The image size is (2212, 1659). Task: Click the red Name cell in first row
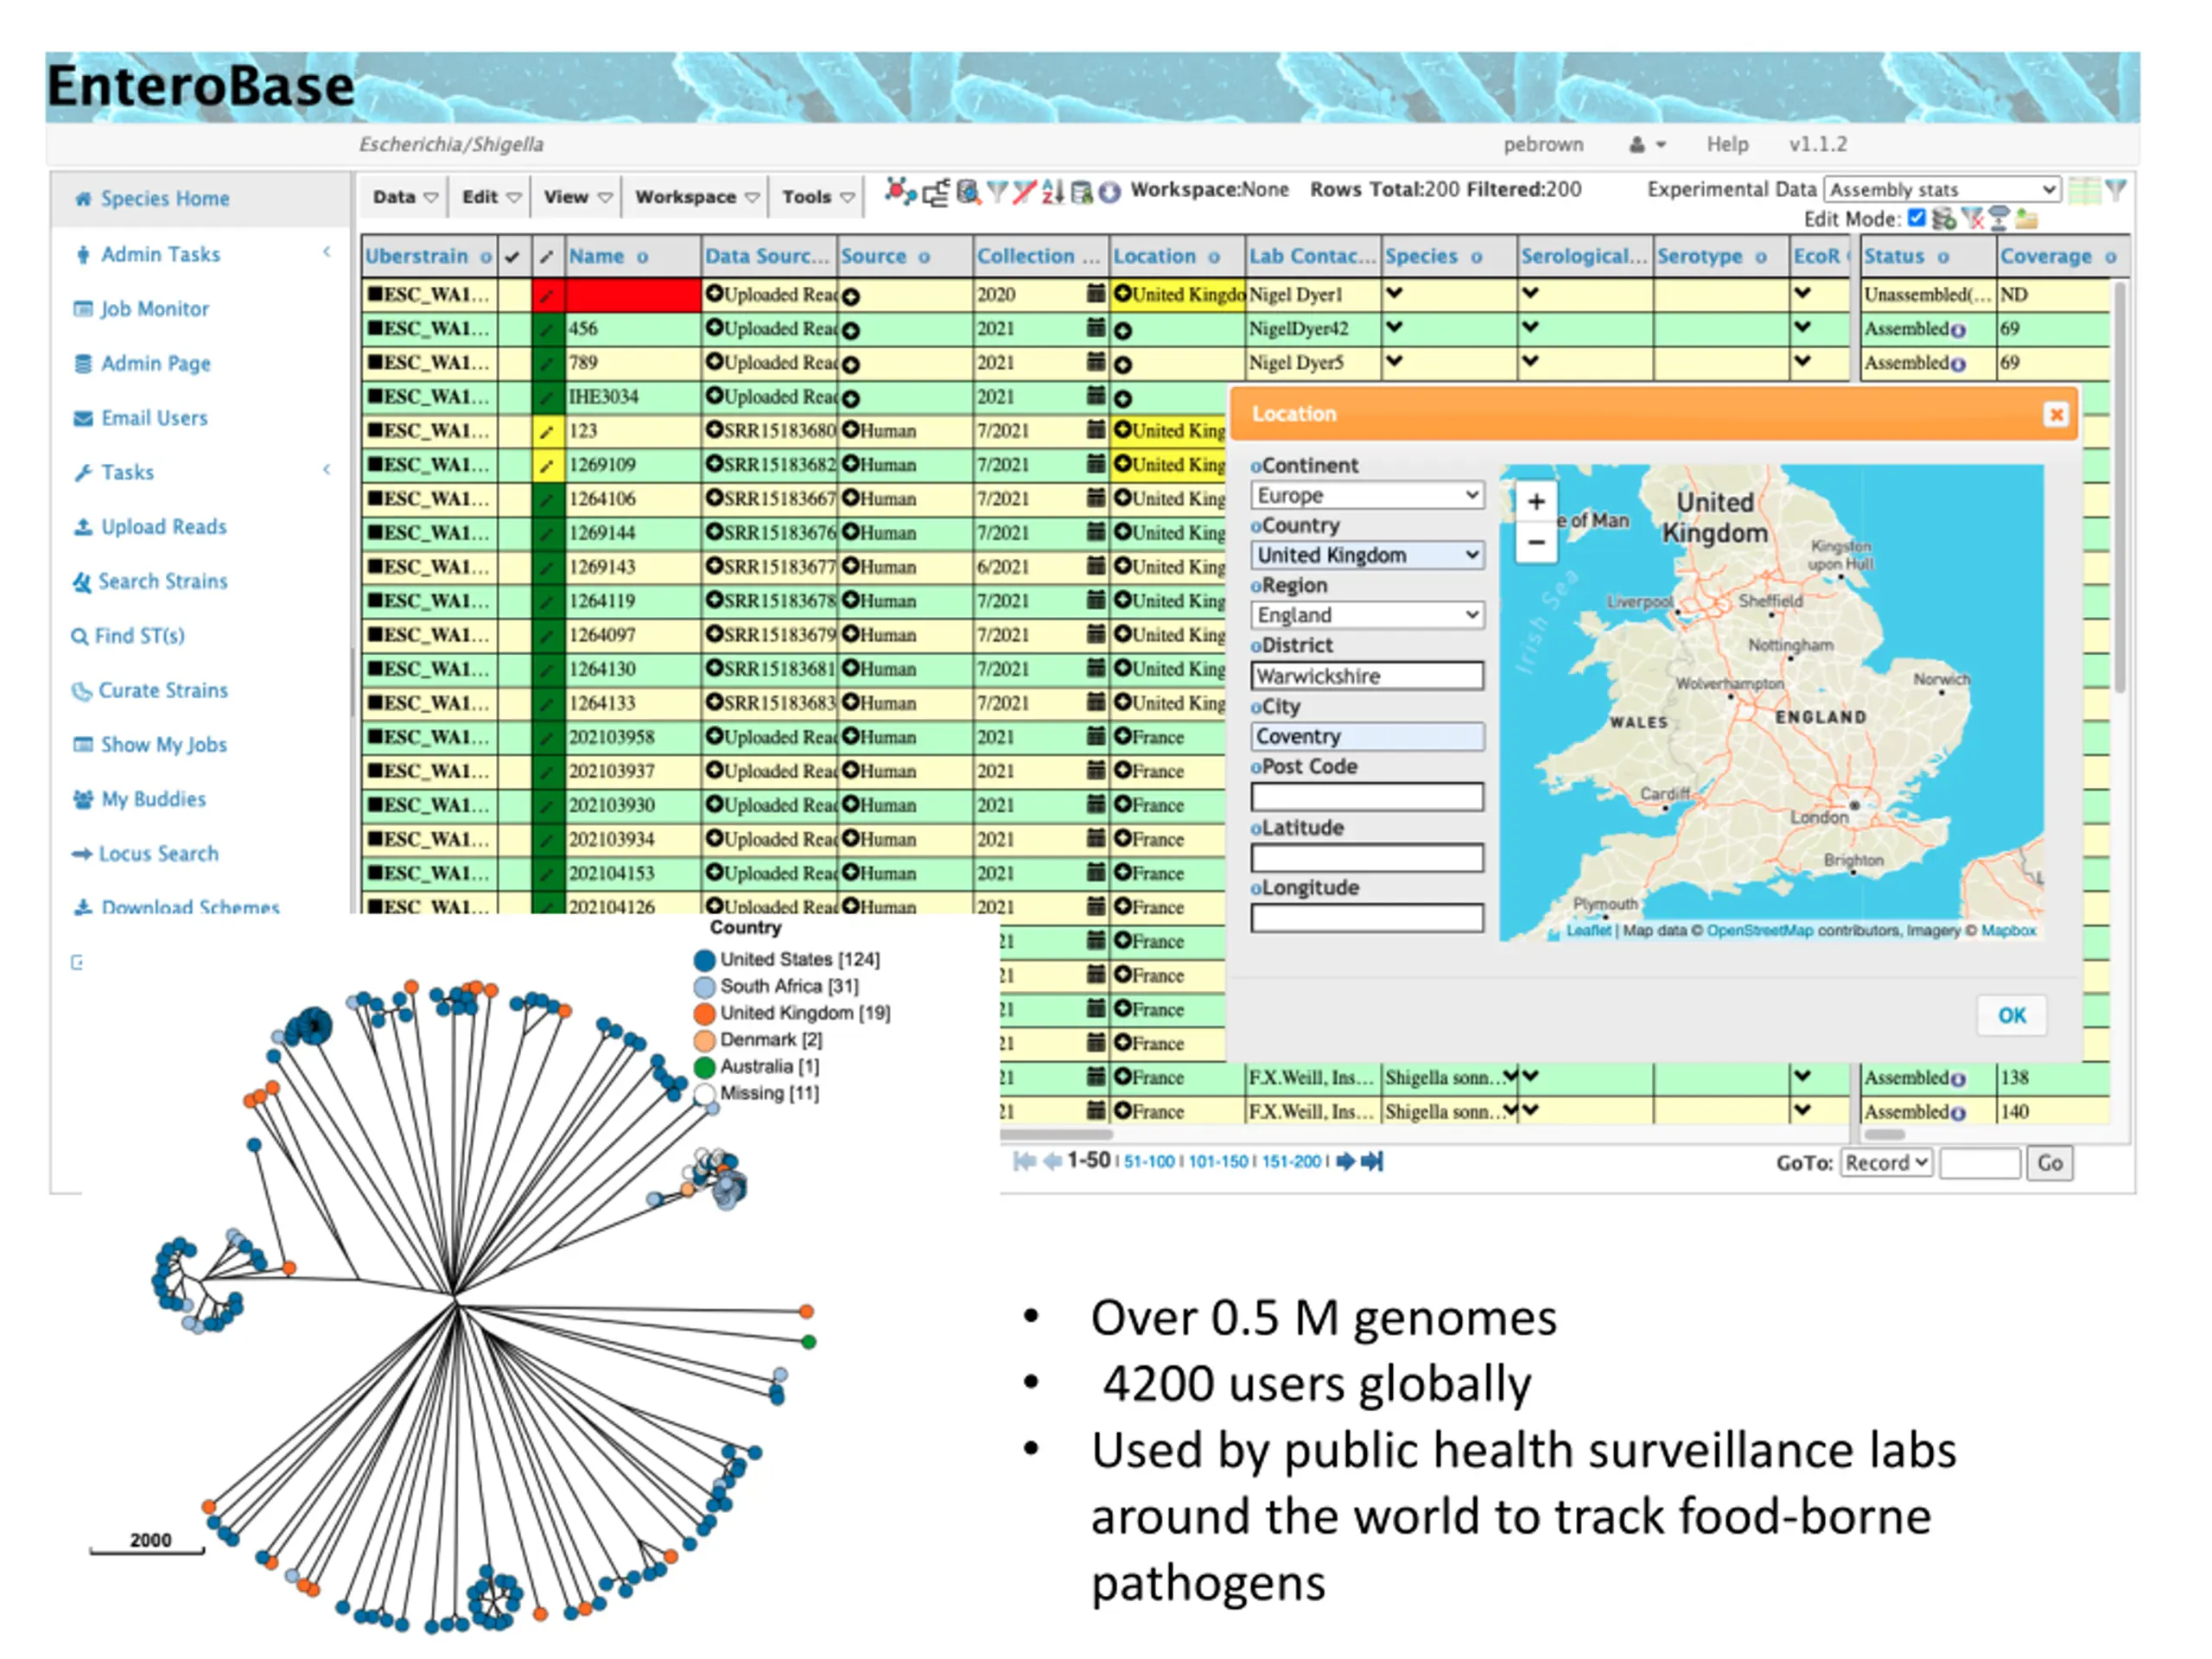pyautogui.click(x=633, y=295)
